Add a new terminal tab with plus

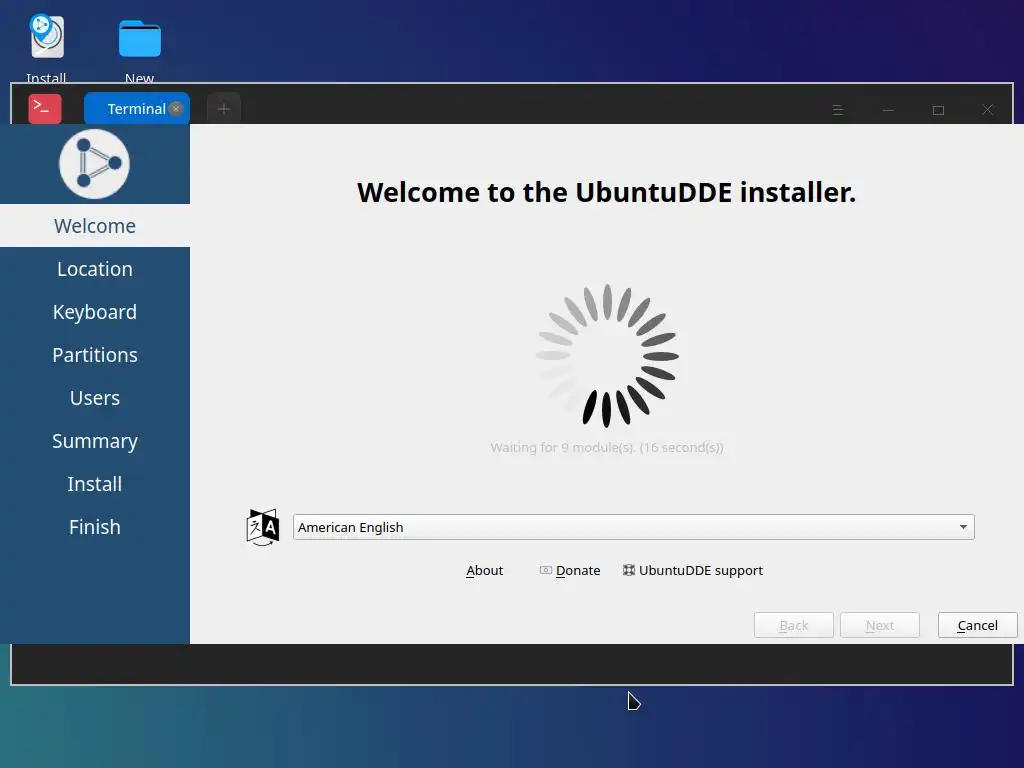(223, 109)
